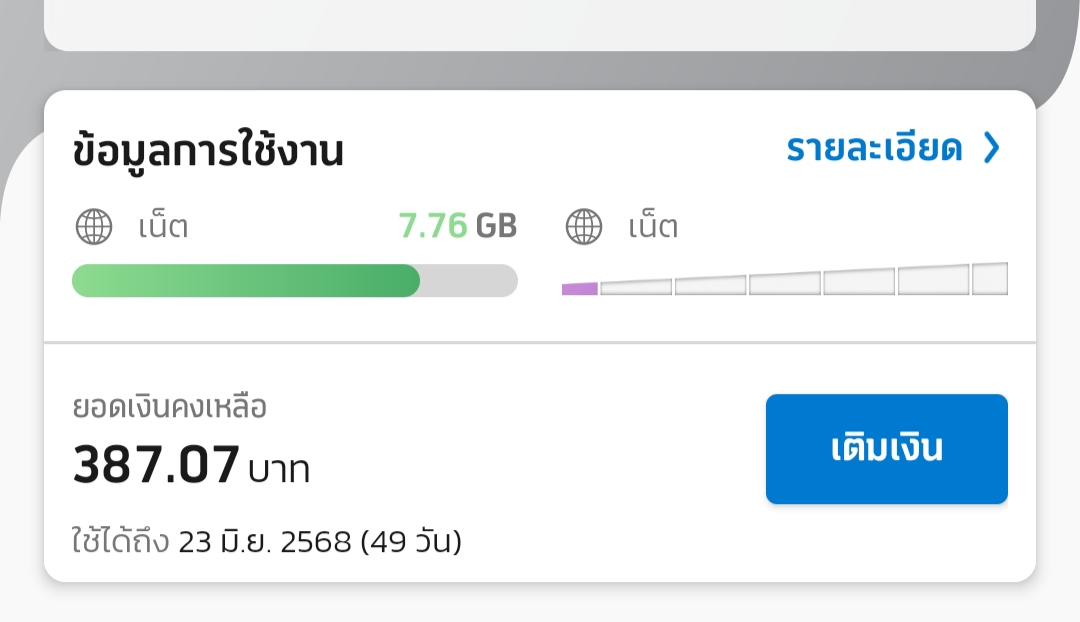The image size is (1080, 622).
Task: Tap the blue chevron next to รายละเอียด
Action: coord(991,147)
